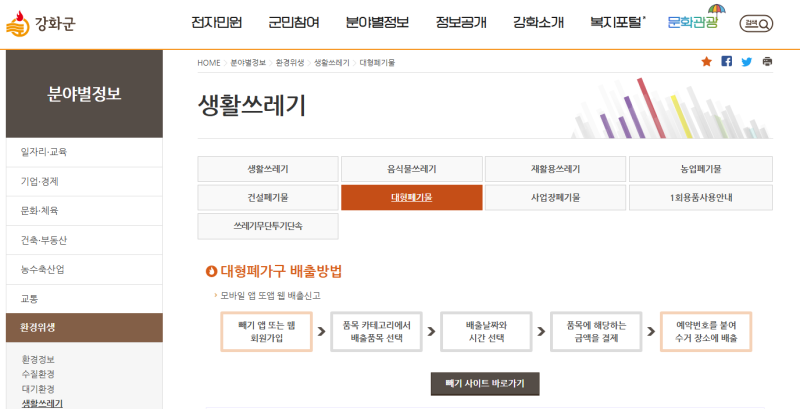
Task: Open 건축·부동산 sidebar item
Action: point(84,240)
